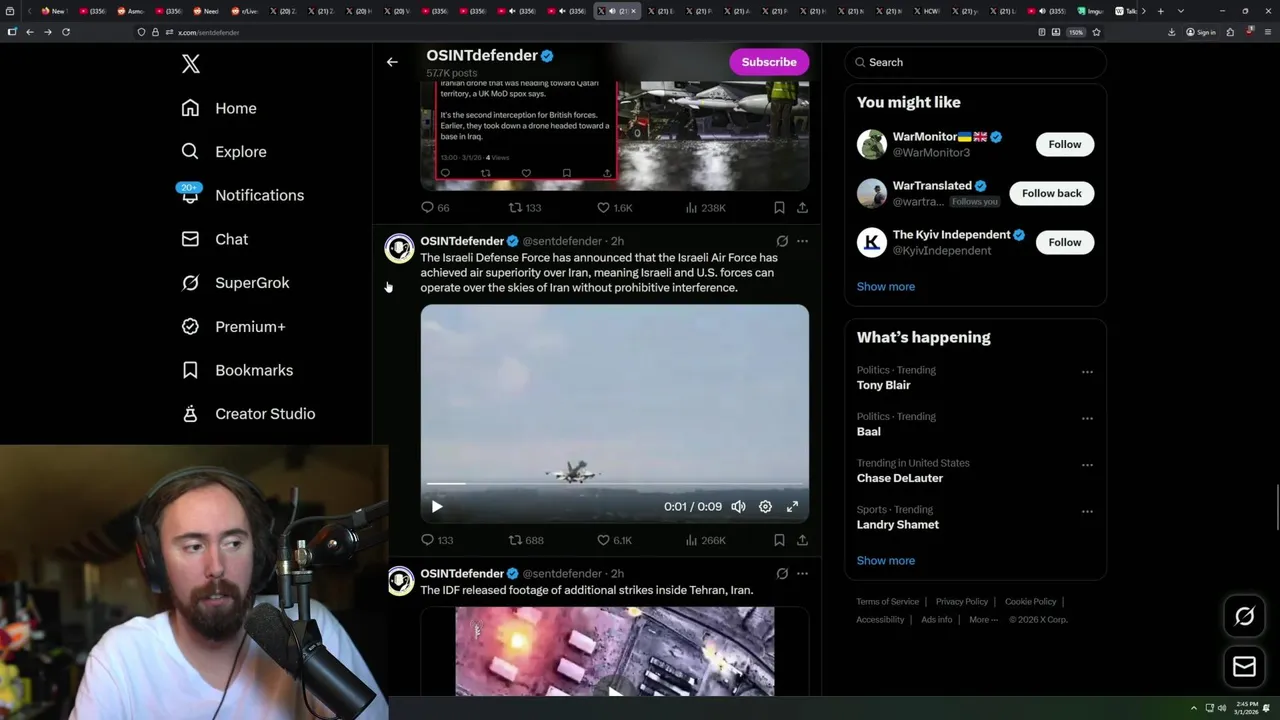Click the video progress bar

(x=615, y=484)
